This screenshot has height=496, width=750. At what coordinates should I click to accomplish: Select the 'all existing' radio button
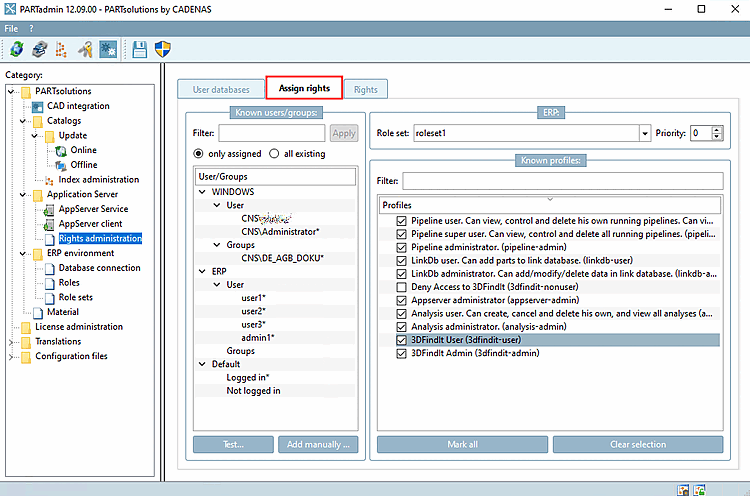[x=274, y=154]
